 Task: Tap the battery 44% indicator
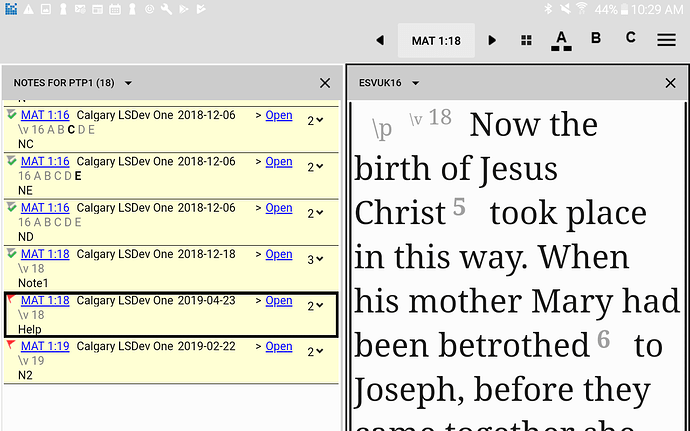[x=611, y=9]
